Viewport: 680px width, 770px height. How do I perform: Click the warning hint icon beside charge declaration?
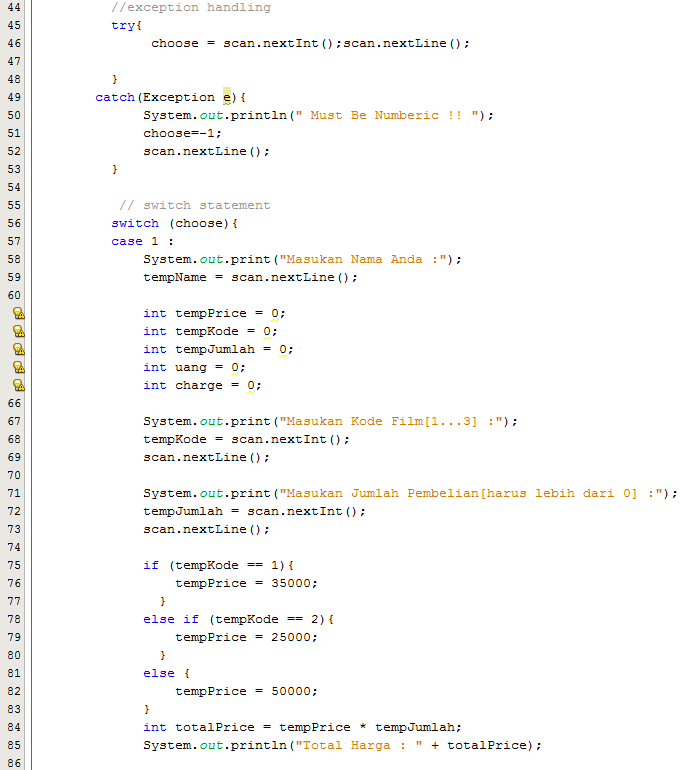coord(19,385)
